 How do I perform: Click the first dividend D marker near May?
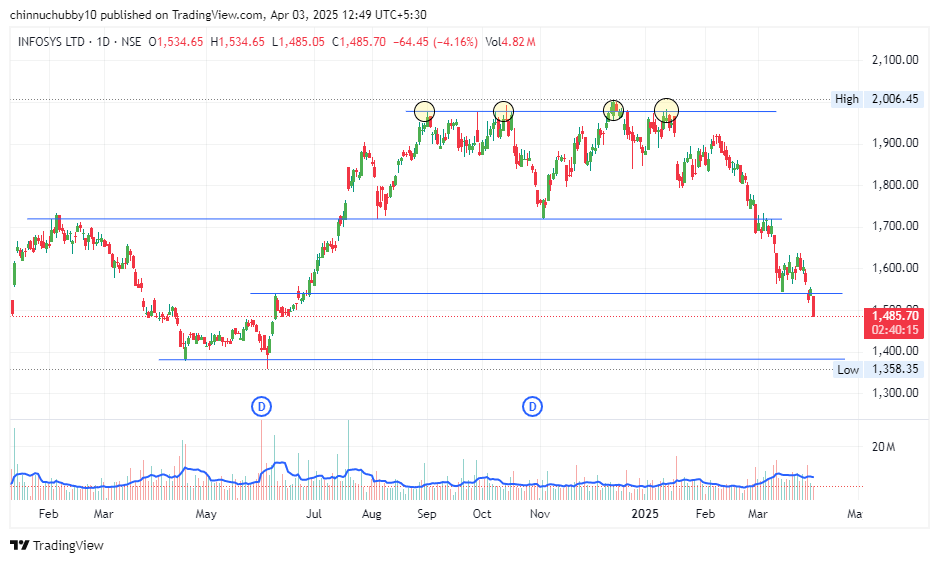pos(261,407)
